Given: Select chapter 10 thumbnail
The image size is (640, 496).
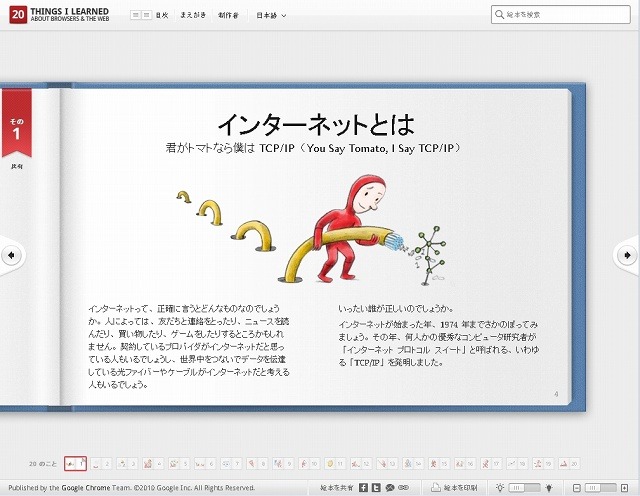Looking at the screenshot, I should (309, 464).
